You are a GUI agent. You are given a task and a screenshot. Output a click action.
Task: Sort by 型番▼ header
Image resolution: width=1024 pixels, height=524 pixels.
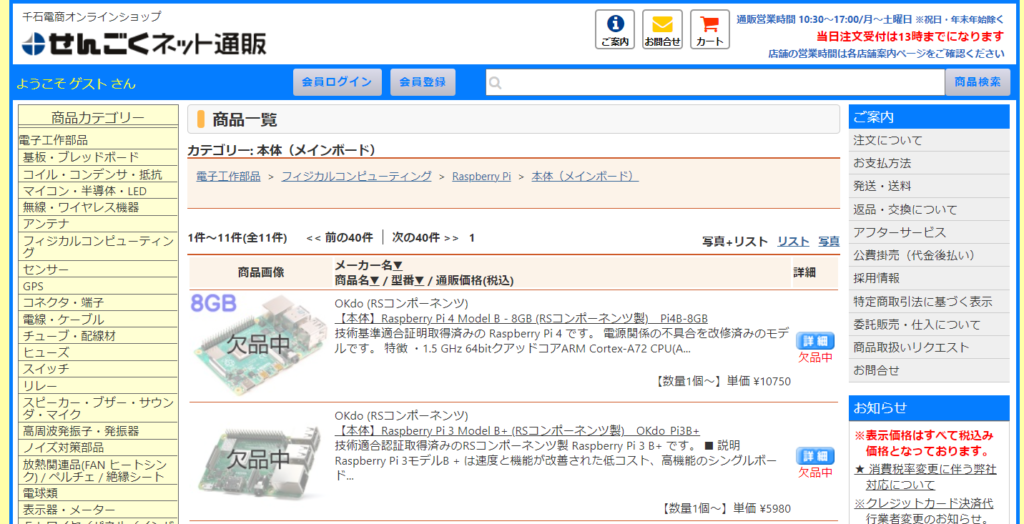tap(408, 280)
